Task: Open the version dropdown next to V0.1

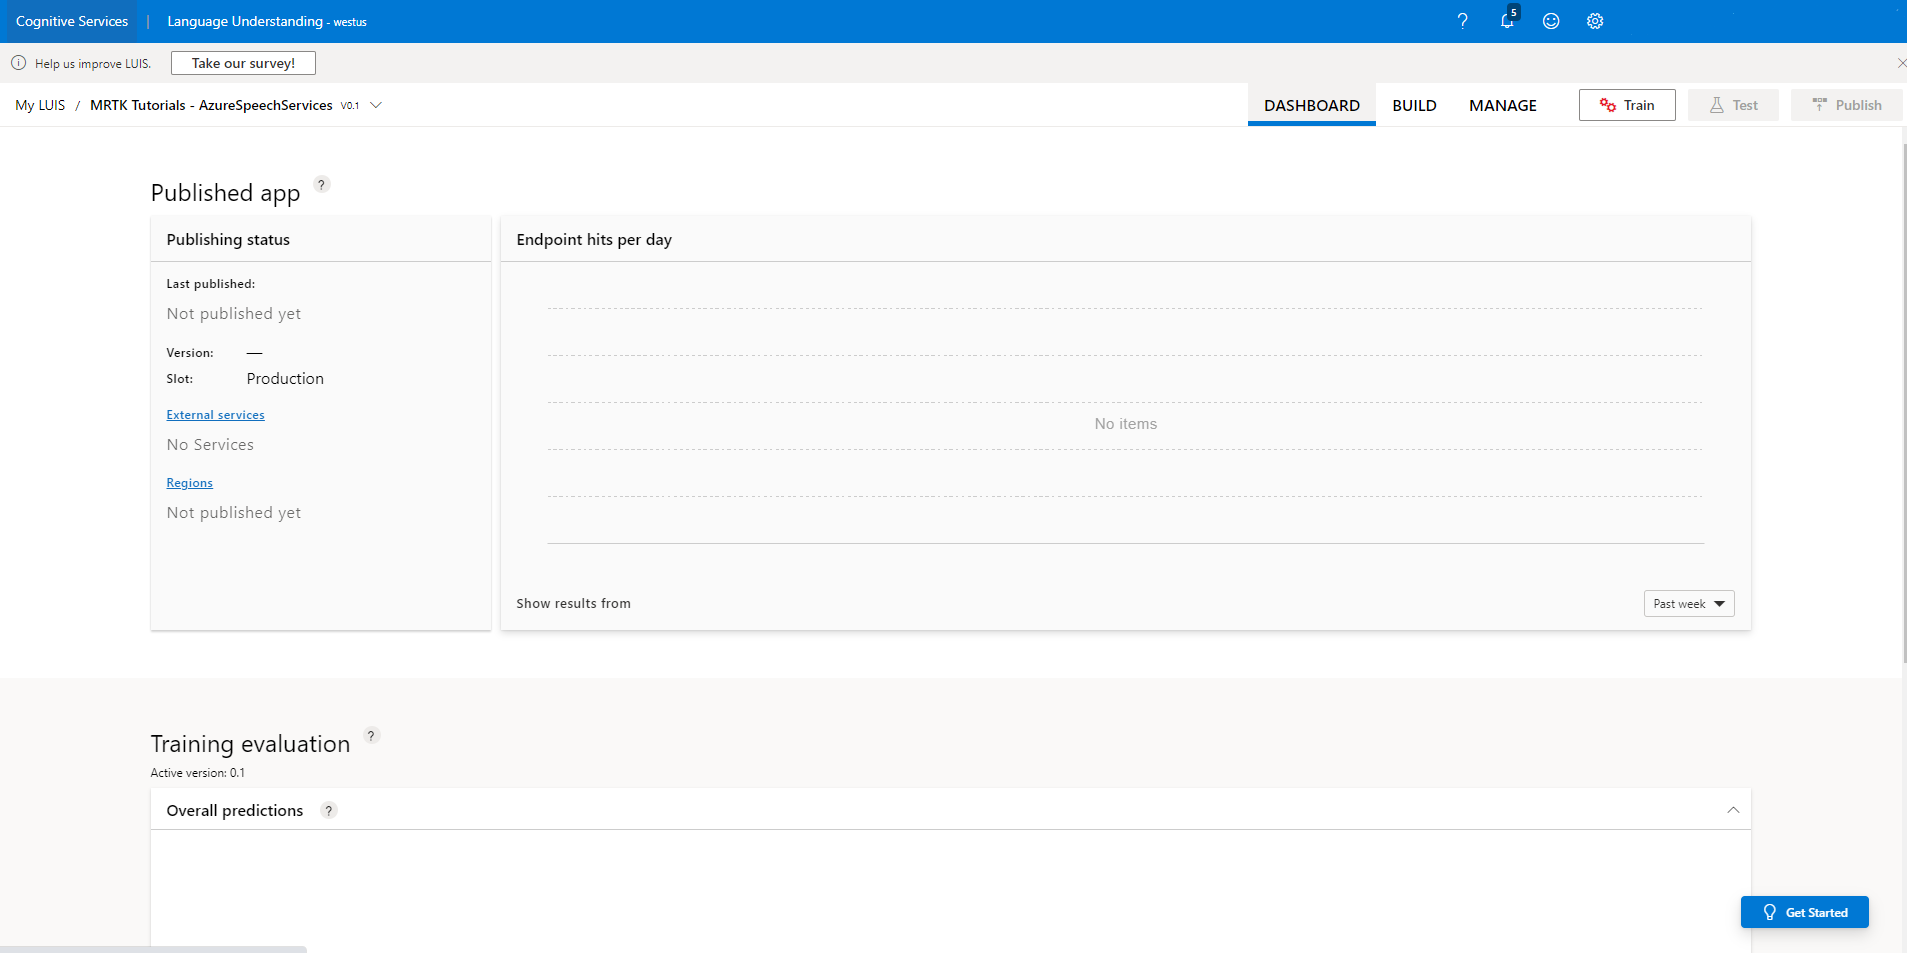Action: (x=375, y=104)
